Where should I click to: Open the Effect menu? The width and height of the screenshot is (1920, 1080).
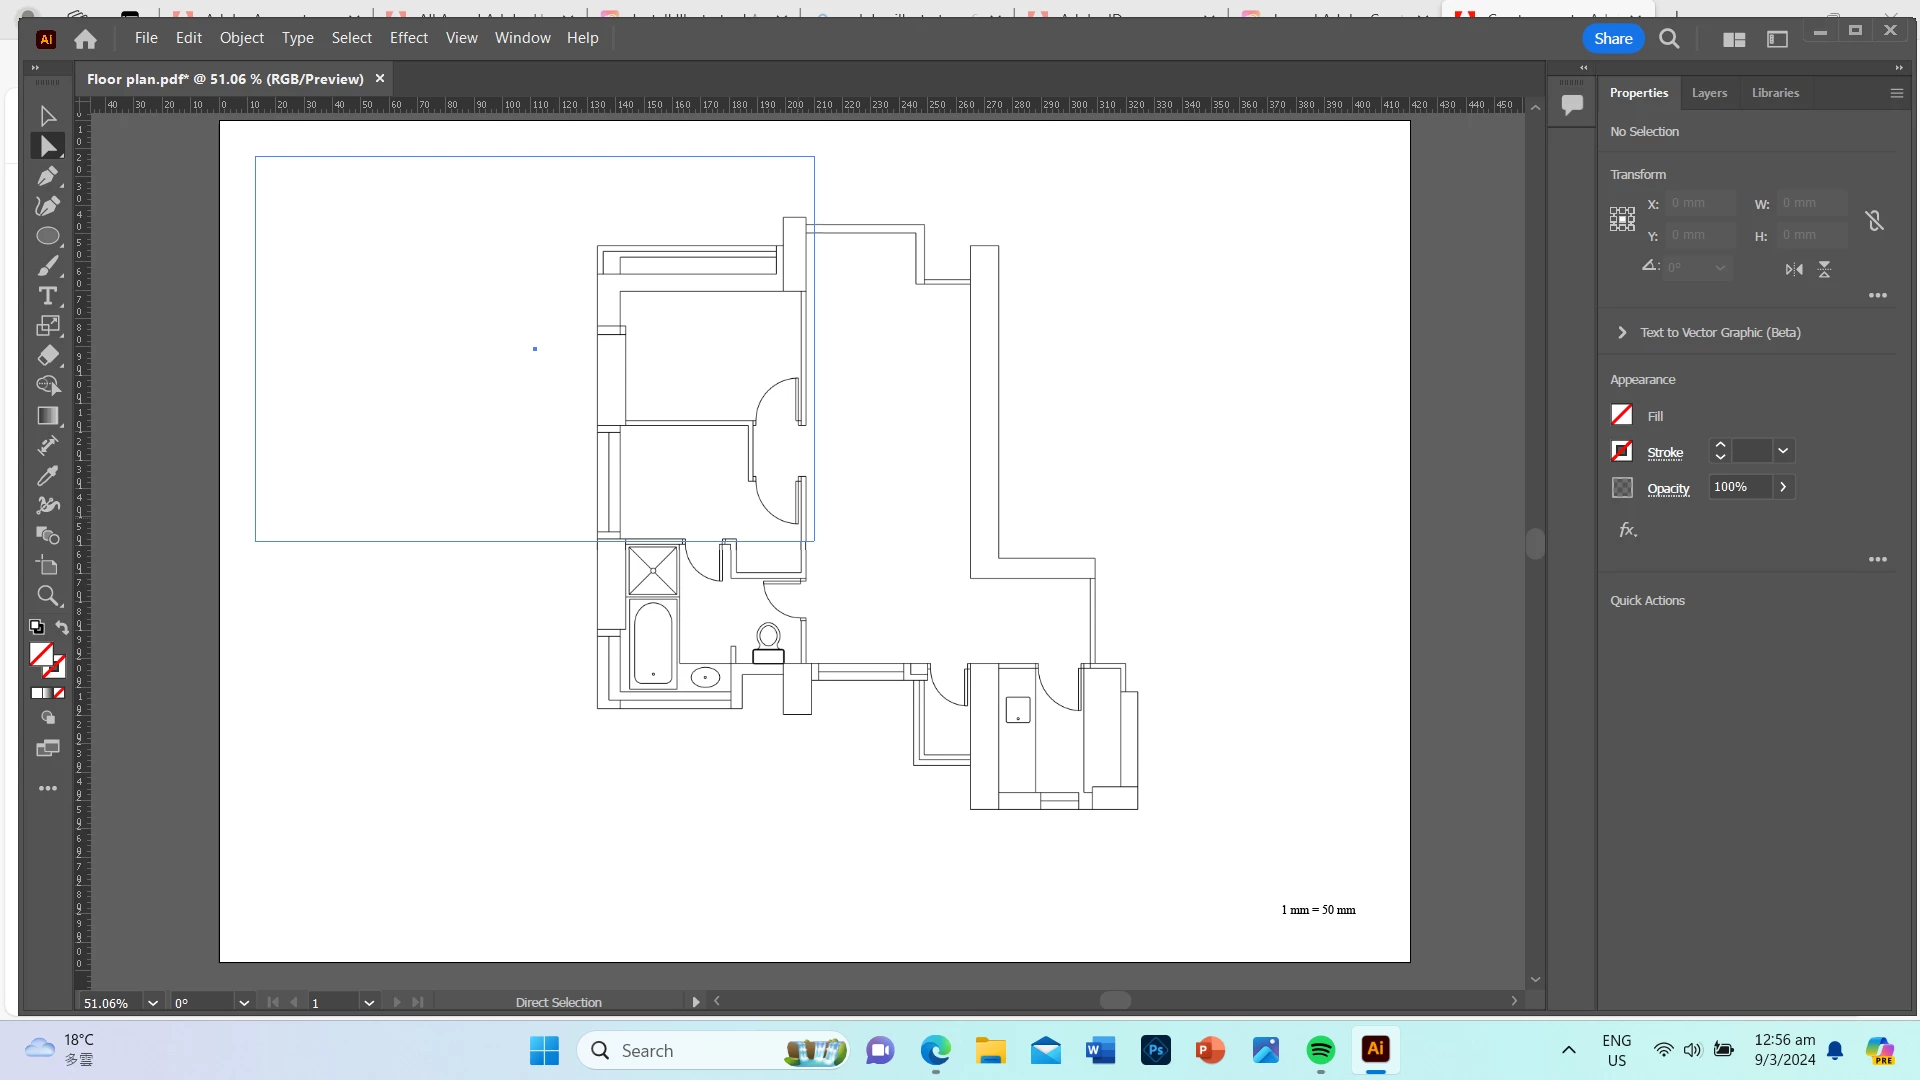(408, 38)
